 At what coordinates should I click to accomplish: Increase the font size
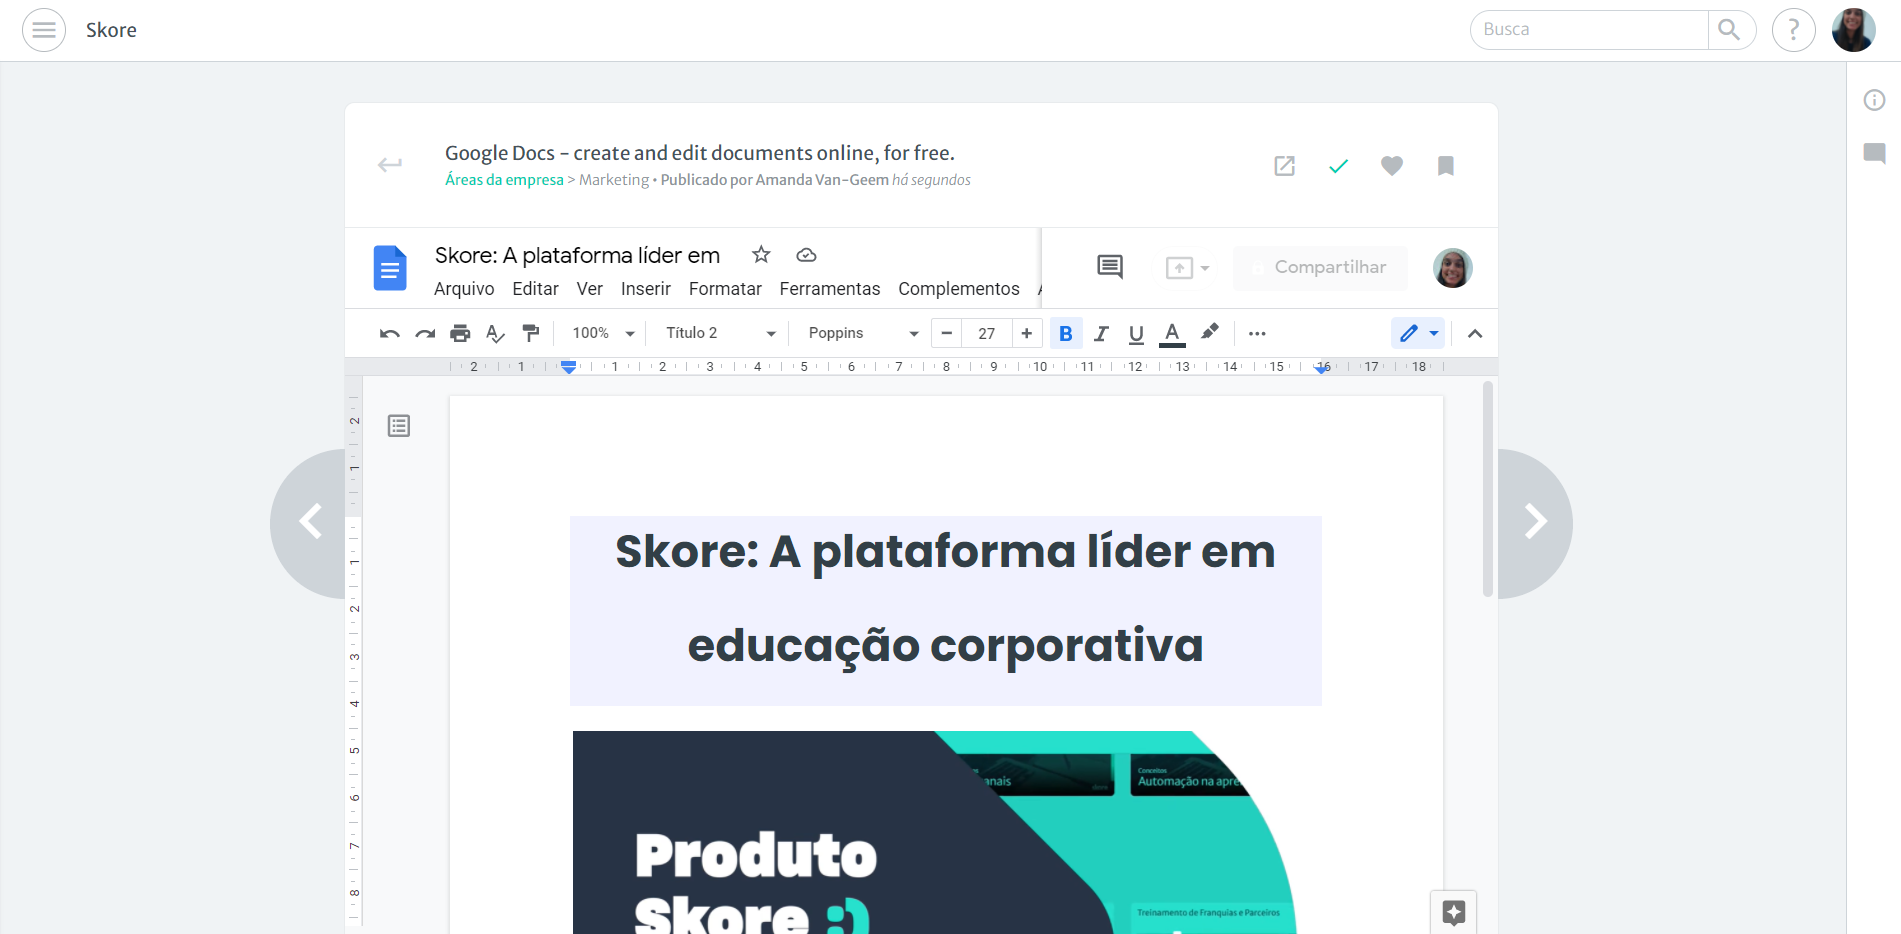(x=1027, y=334)
